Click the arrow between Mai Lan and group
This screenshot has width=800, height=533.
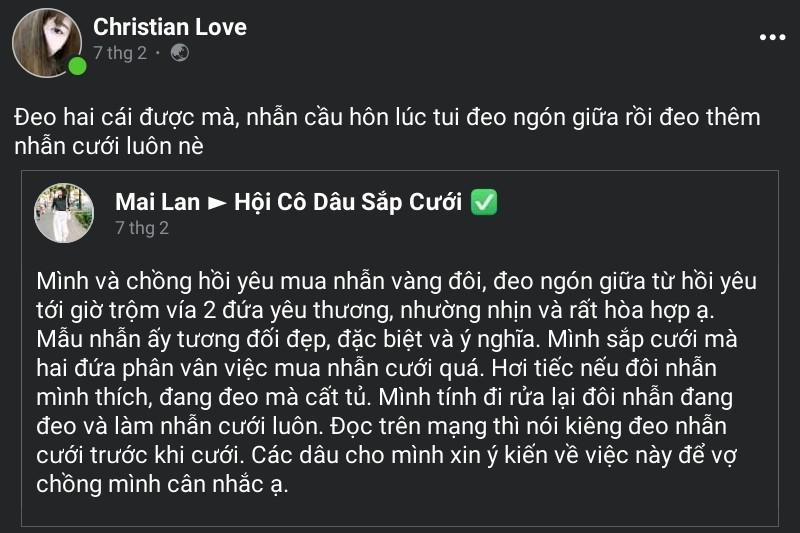pyautogui.click(x=217, y=203)
